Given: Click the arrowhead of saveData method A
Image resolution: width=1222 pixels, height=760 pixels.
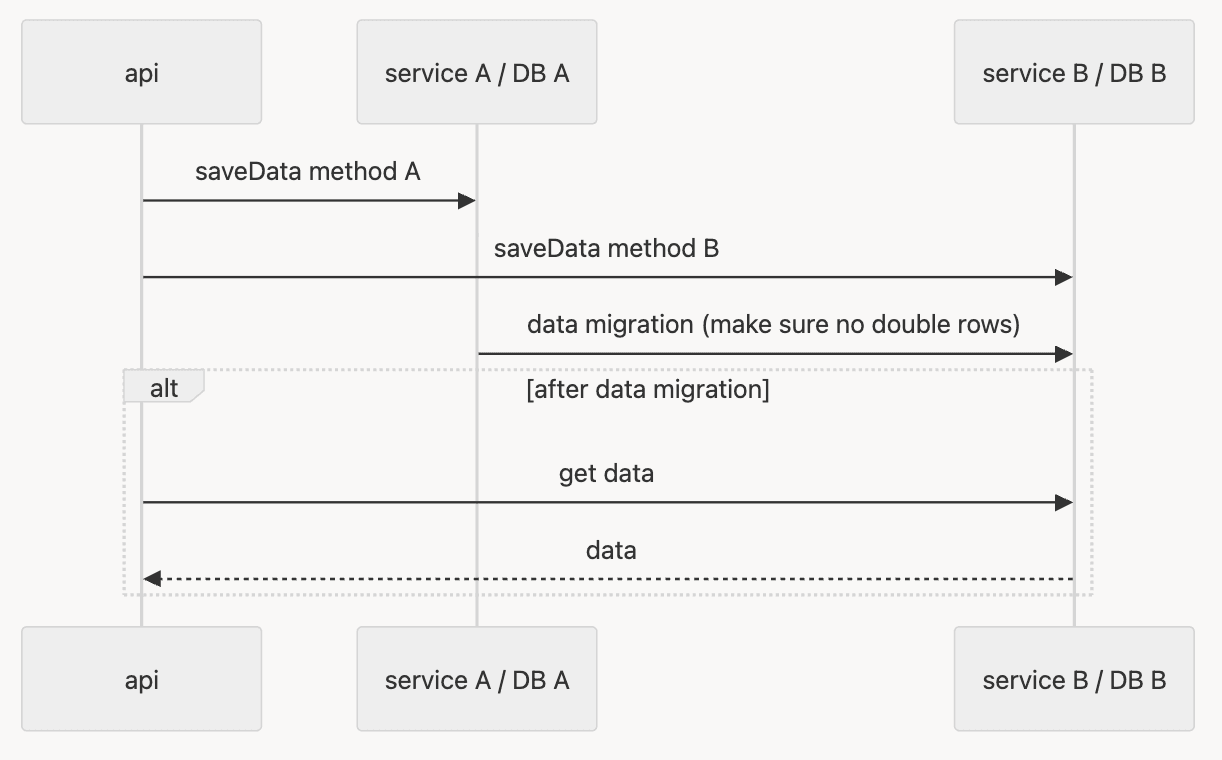Looking at the screenshot, I should tap(466, 201).
